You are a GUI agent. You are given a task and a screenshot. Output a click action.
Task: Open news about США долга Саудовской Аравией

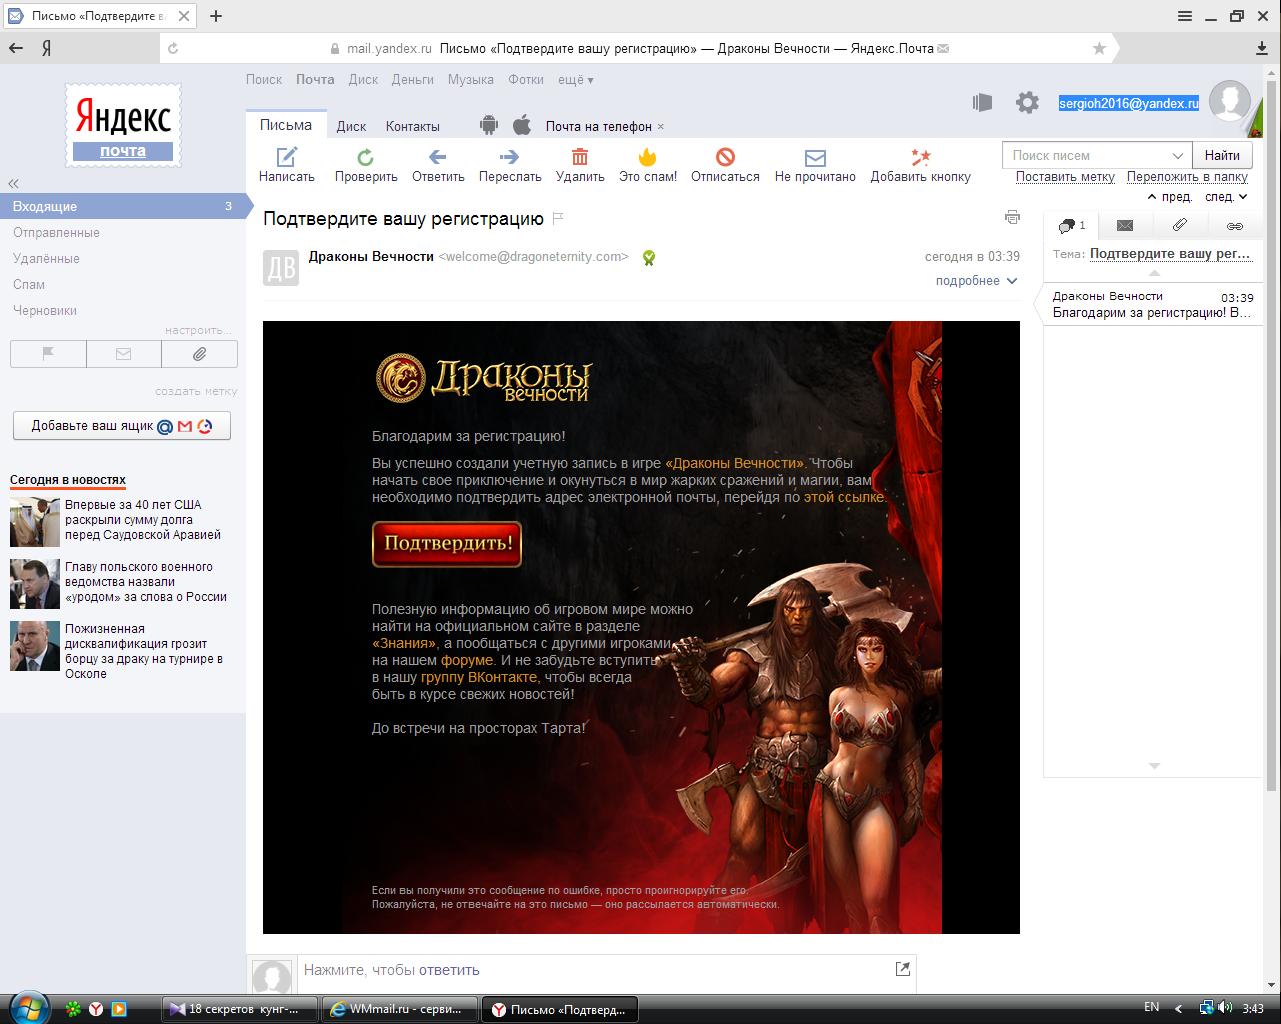click(143, 520)
